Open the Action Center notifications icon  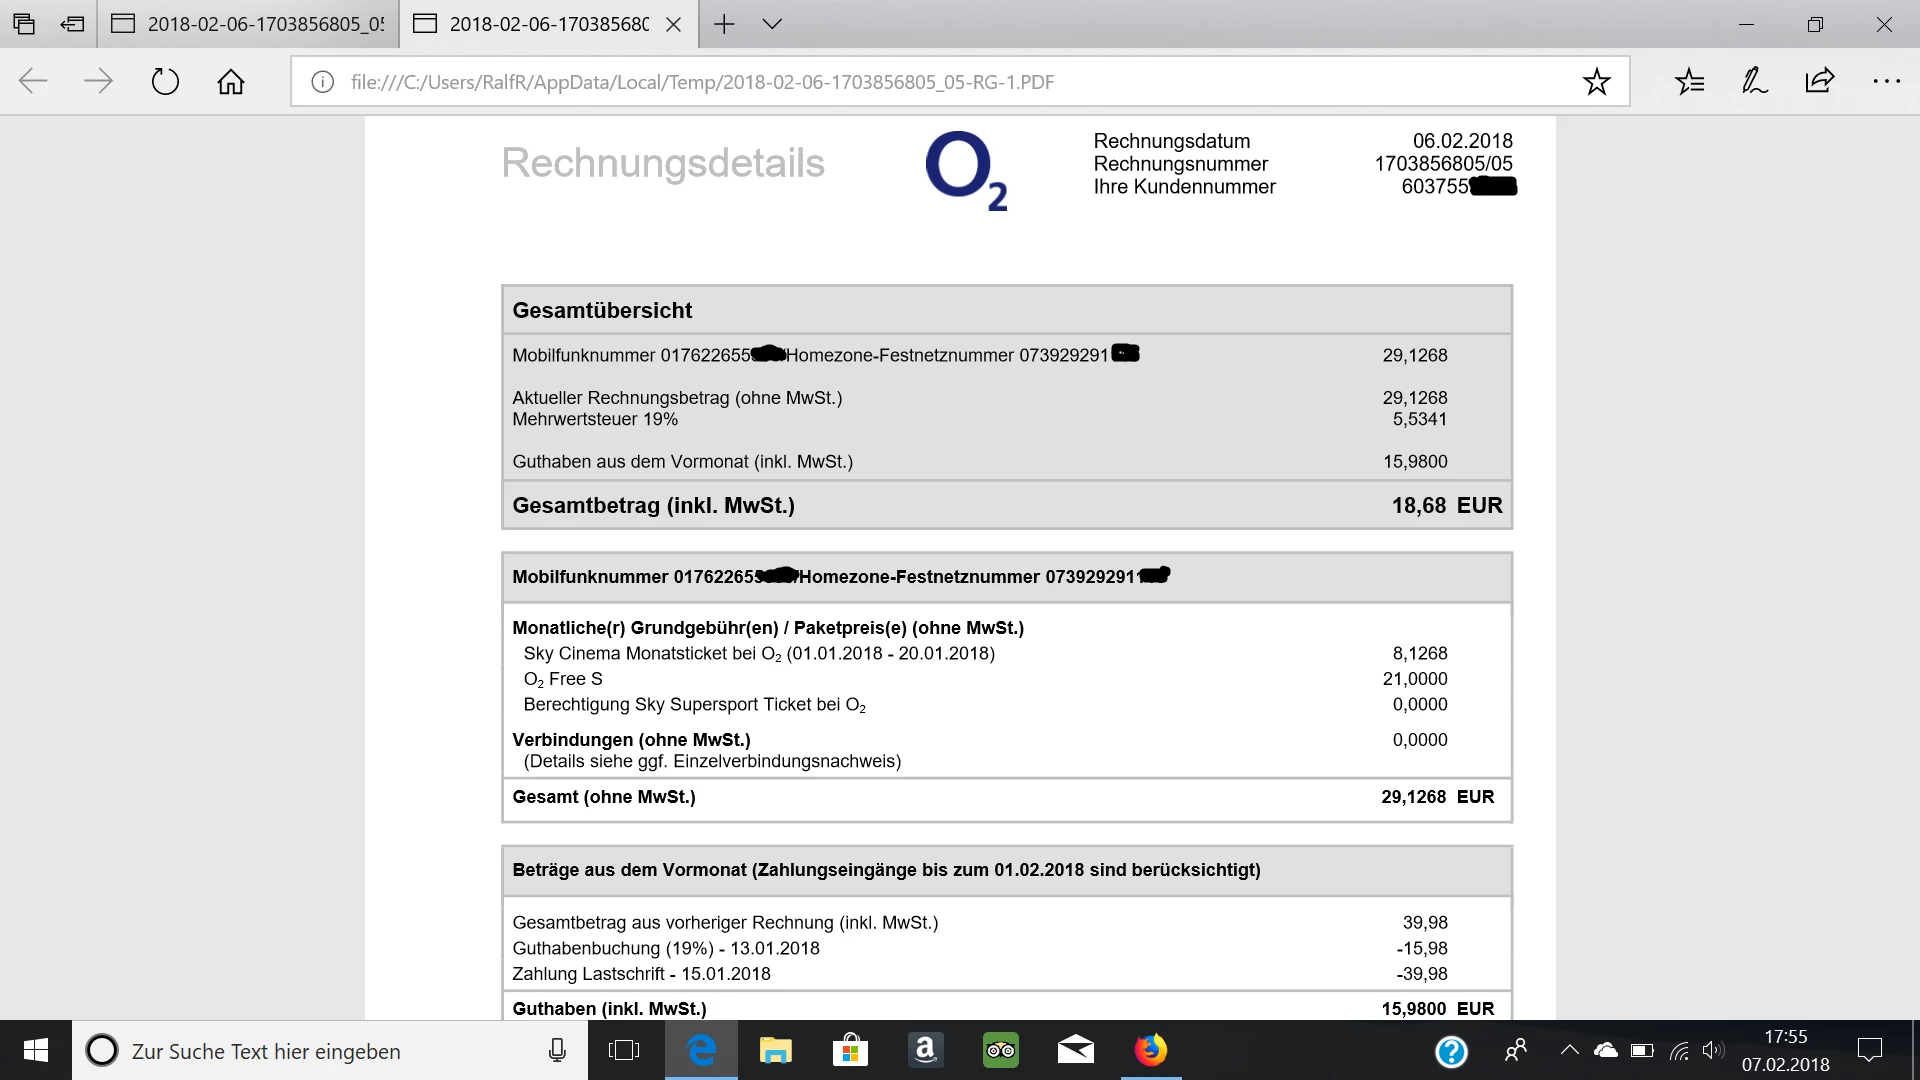point(1869,1050)
